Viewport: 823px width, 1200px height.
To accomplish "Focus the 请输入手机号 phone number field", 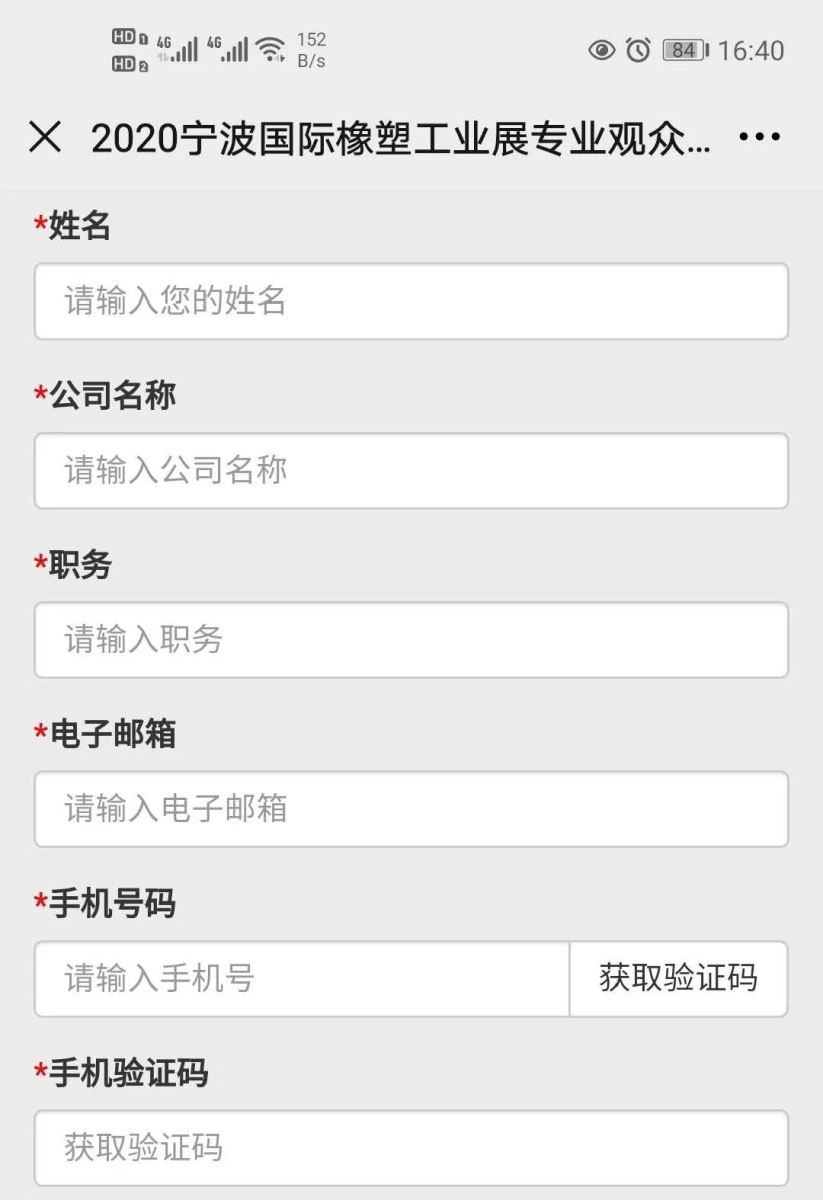I will (x=301, y=978).
